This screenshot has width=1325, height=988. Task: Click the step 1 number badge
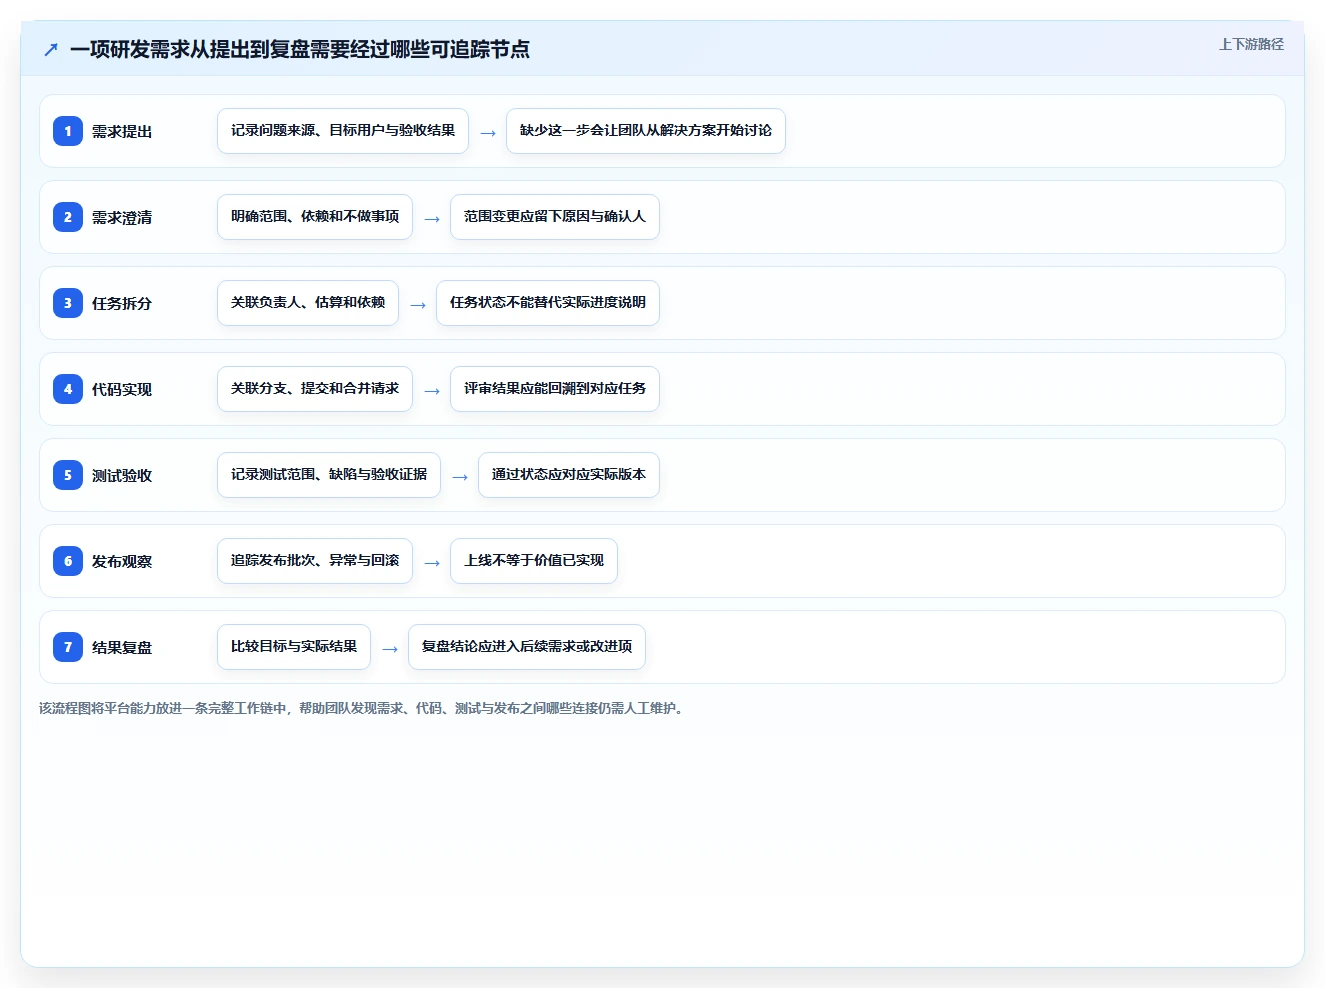point(68,131)
